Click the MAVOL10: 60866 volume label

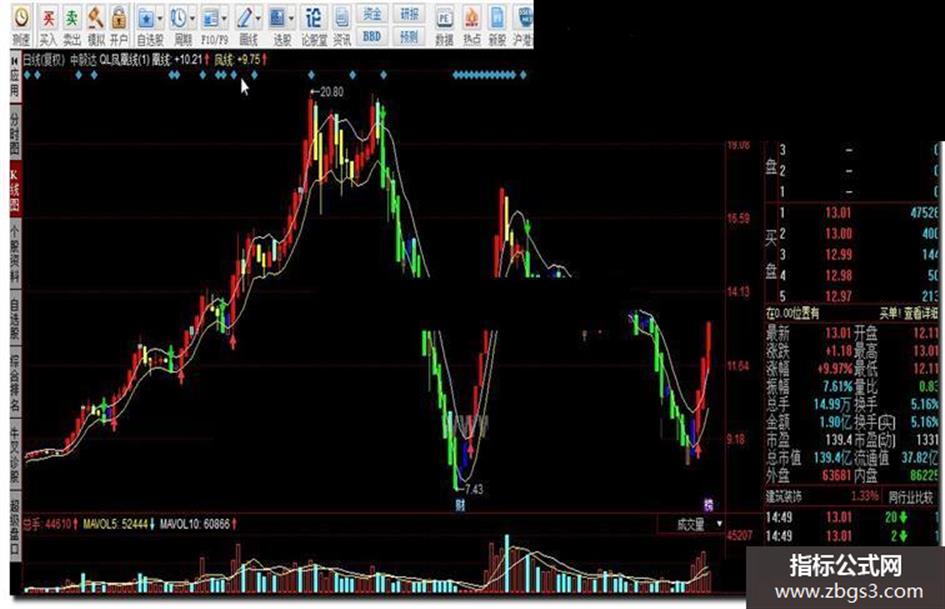pyautogui.click(x=195, y=524)
